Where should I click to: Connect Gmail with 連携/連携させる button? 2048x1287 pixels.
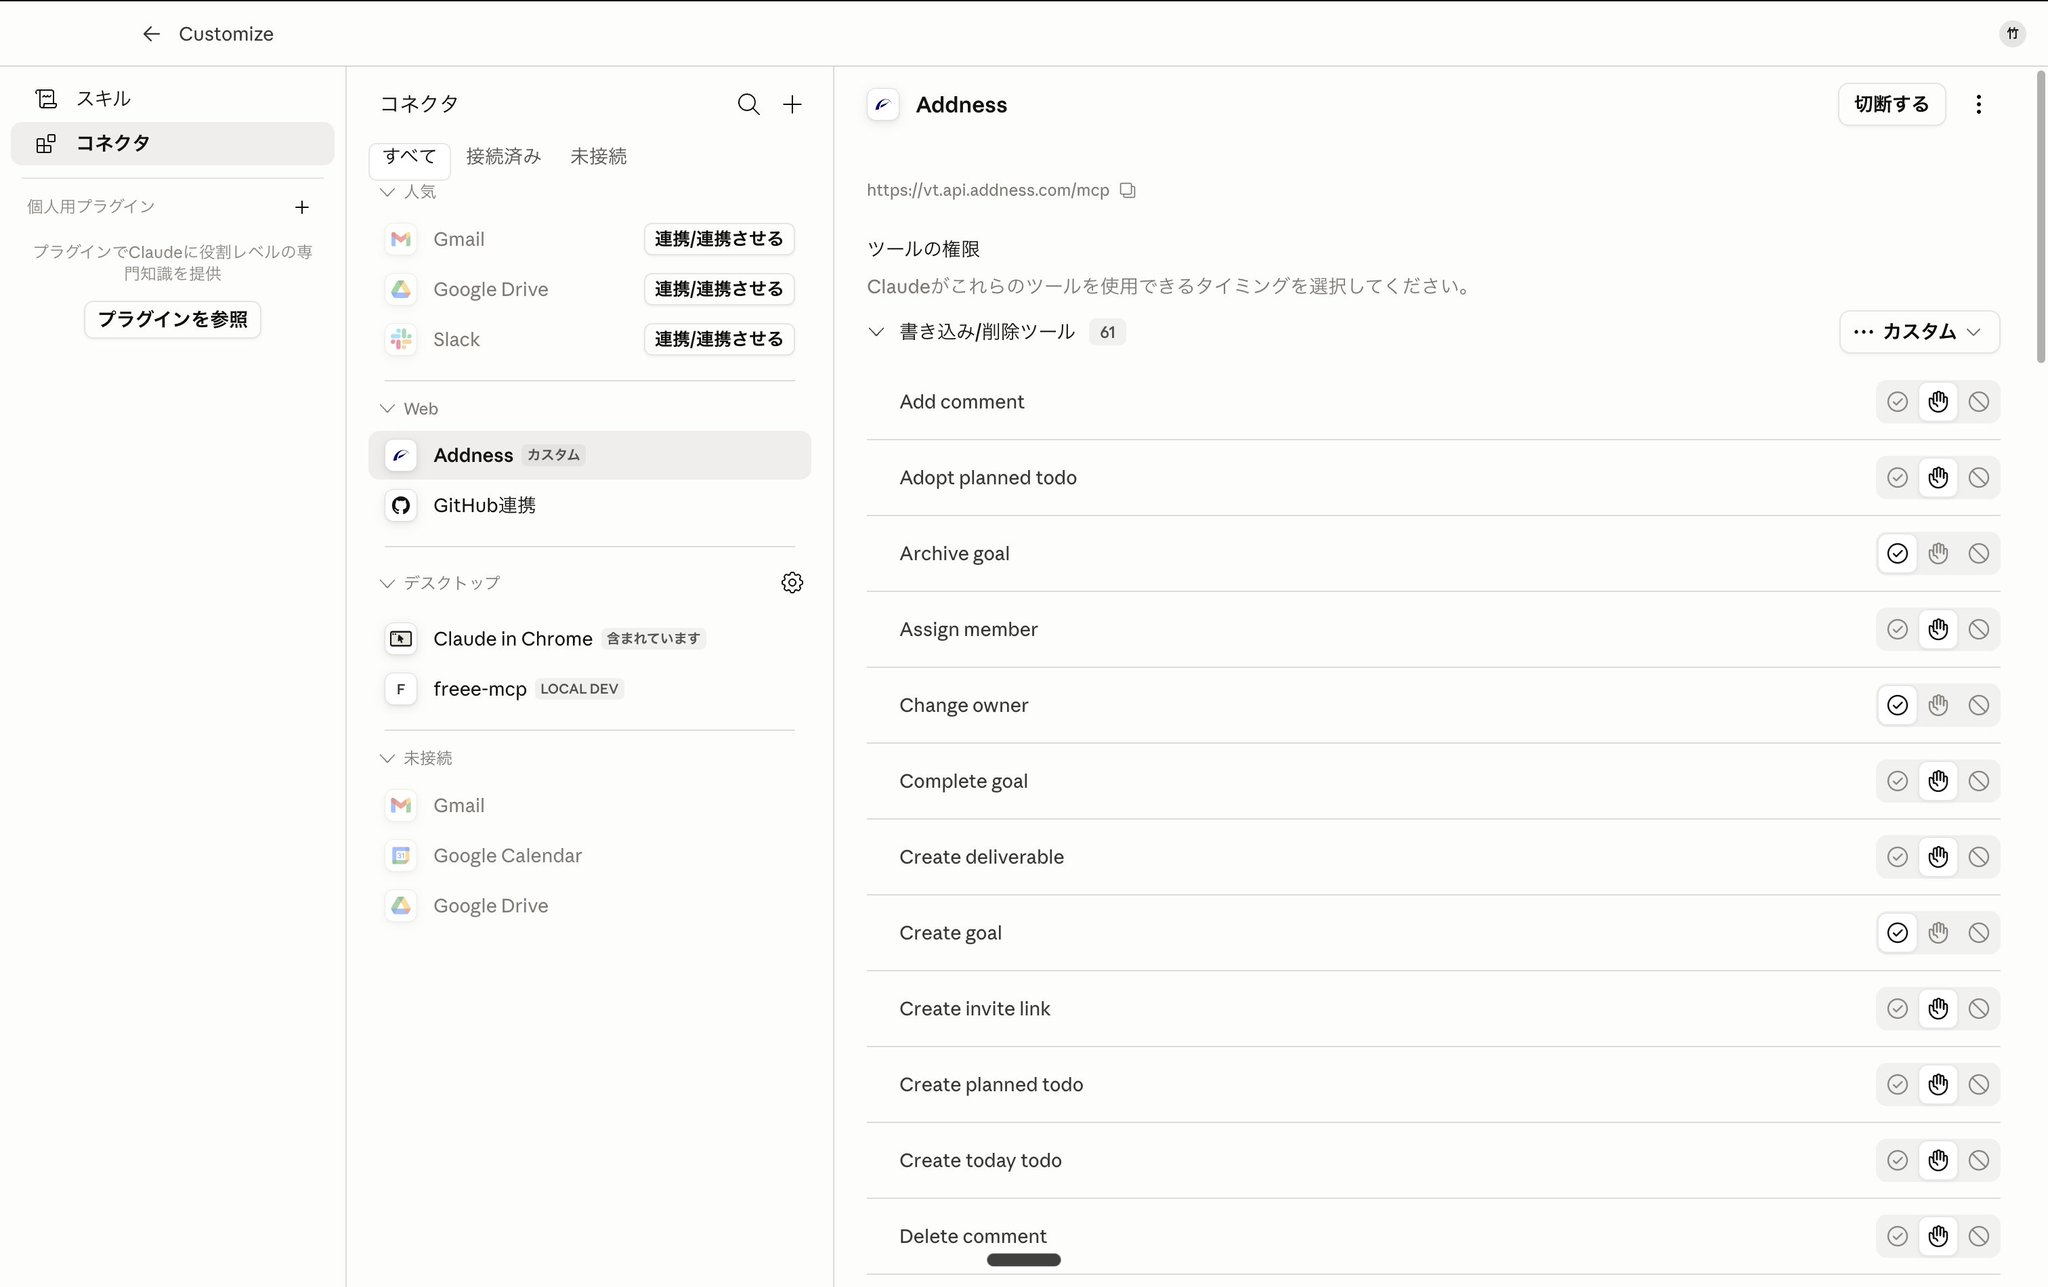pos(719,239)
